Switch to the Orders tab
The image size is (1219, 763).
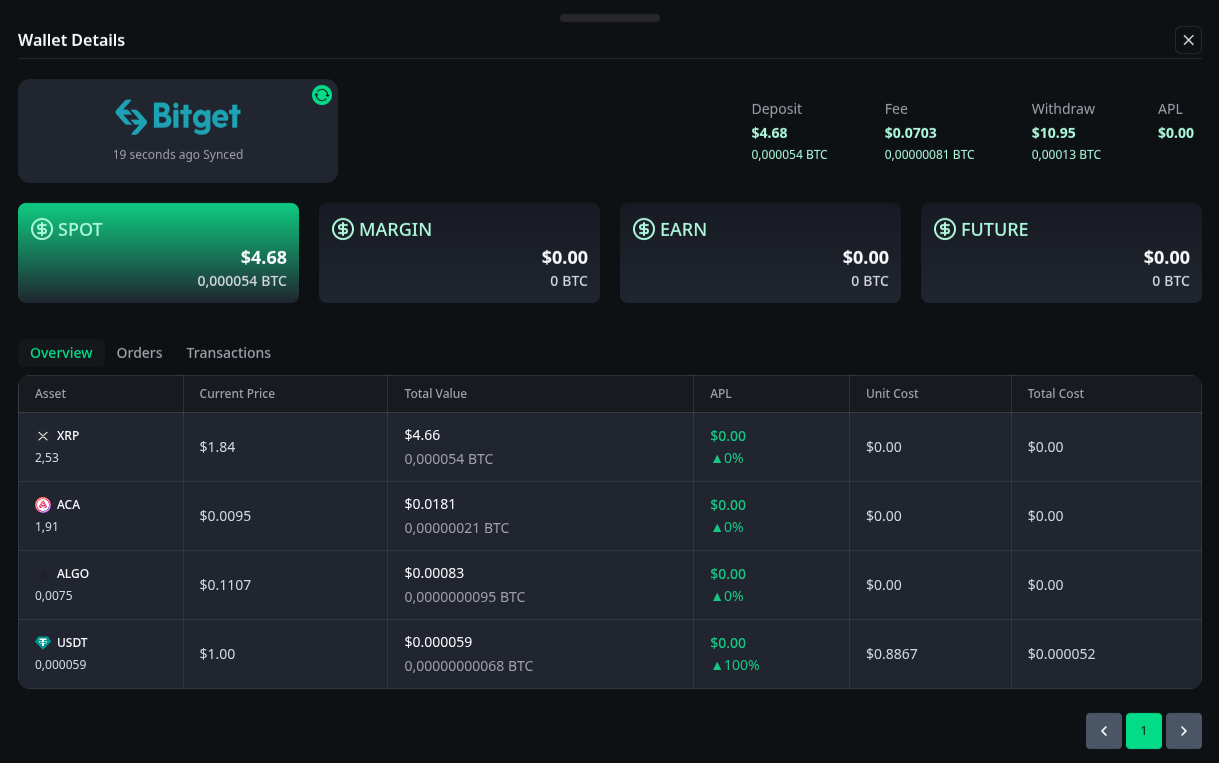pos(139,352)
